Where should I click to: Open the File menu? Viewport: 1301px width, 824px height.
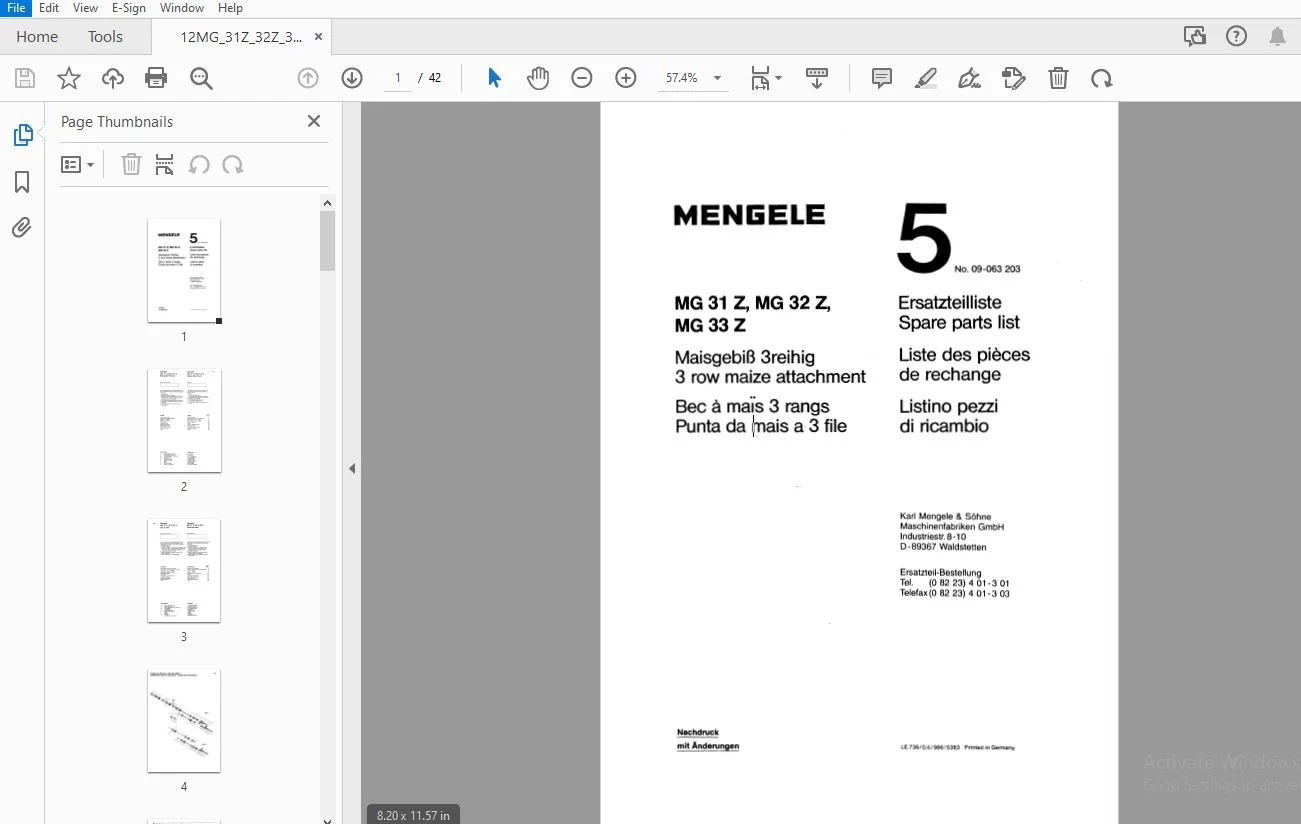click(15, 8)
